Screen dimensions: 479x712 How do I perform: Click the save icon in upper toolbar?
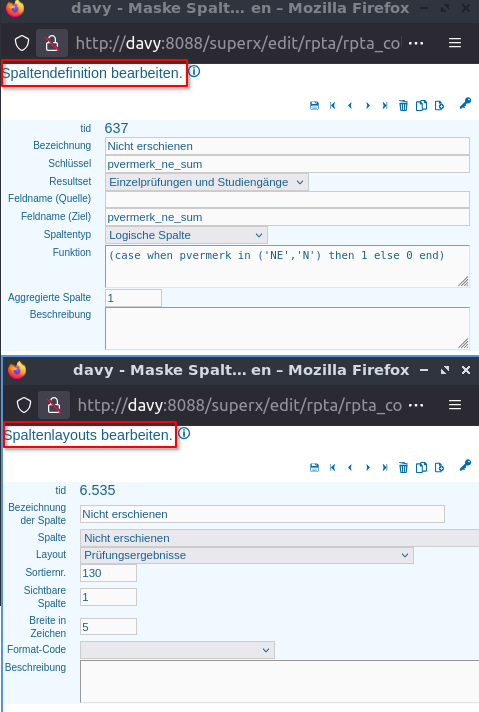pos(314,106)
